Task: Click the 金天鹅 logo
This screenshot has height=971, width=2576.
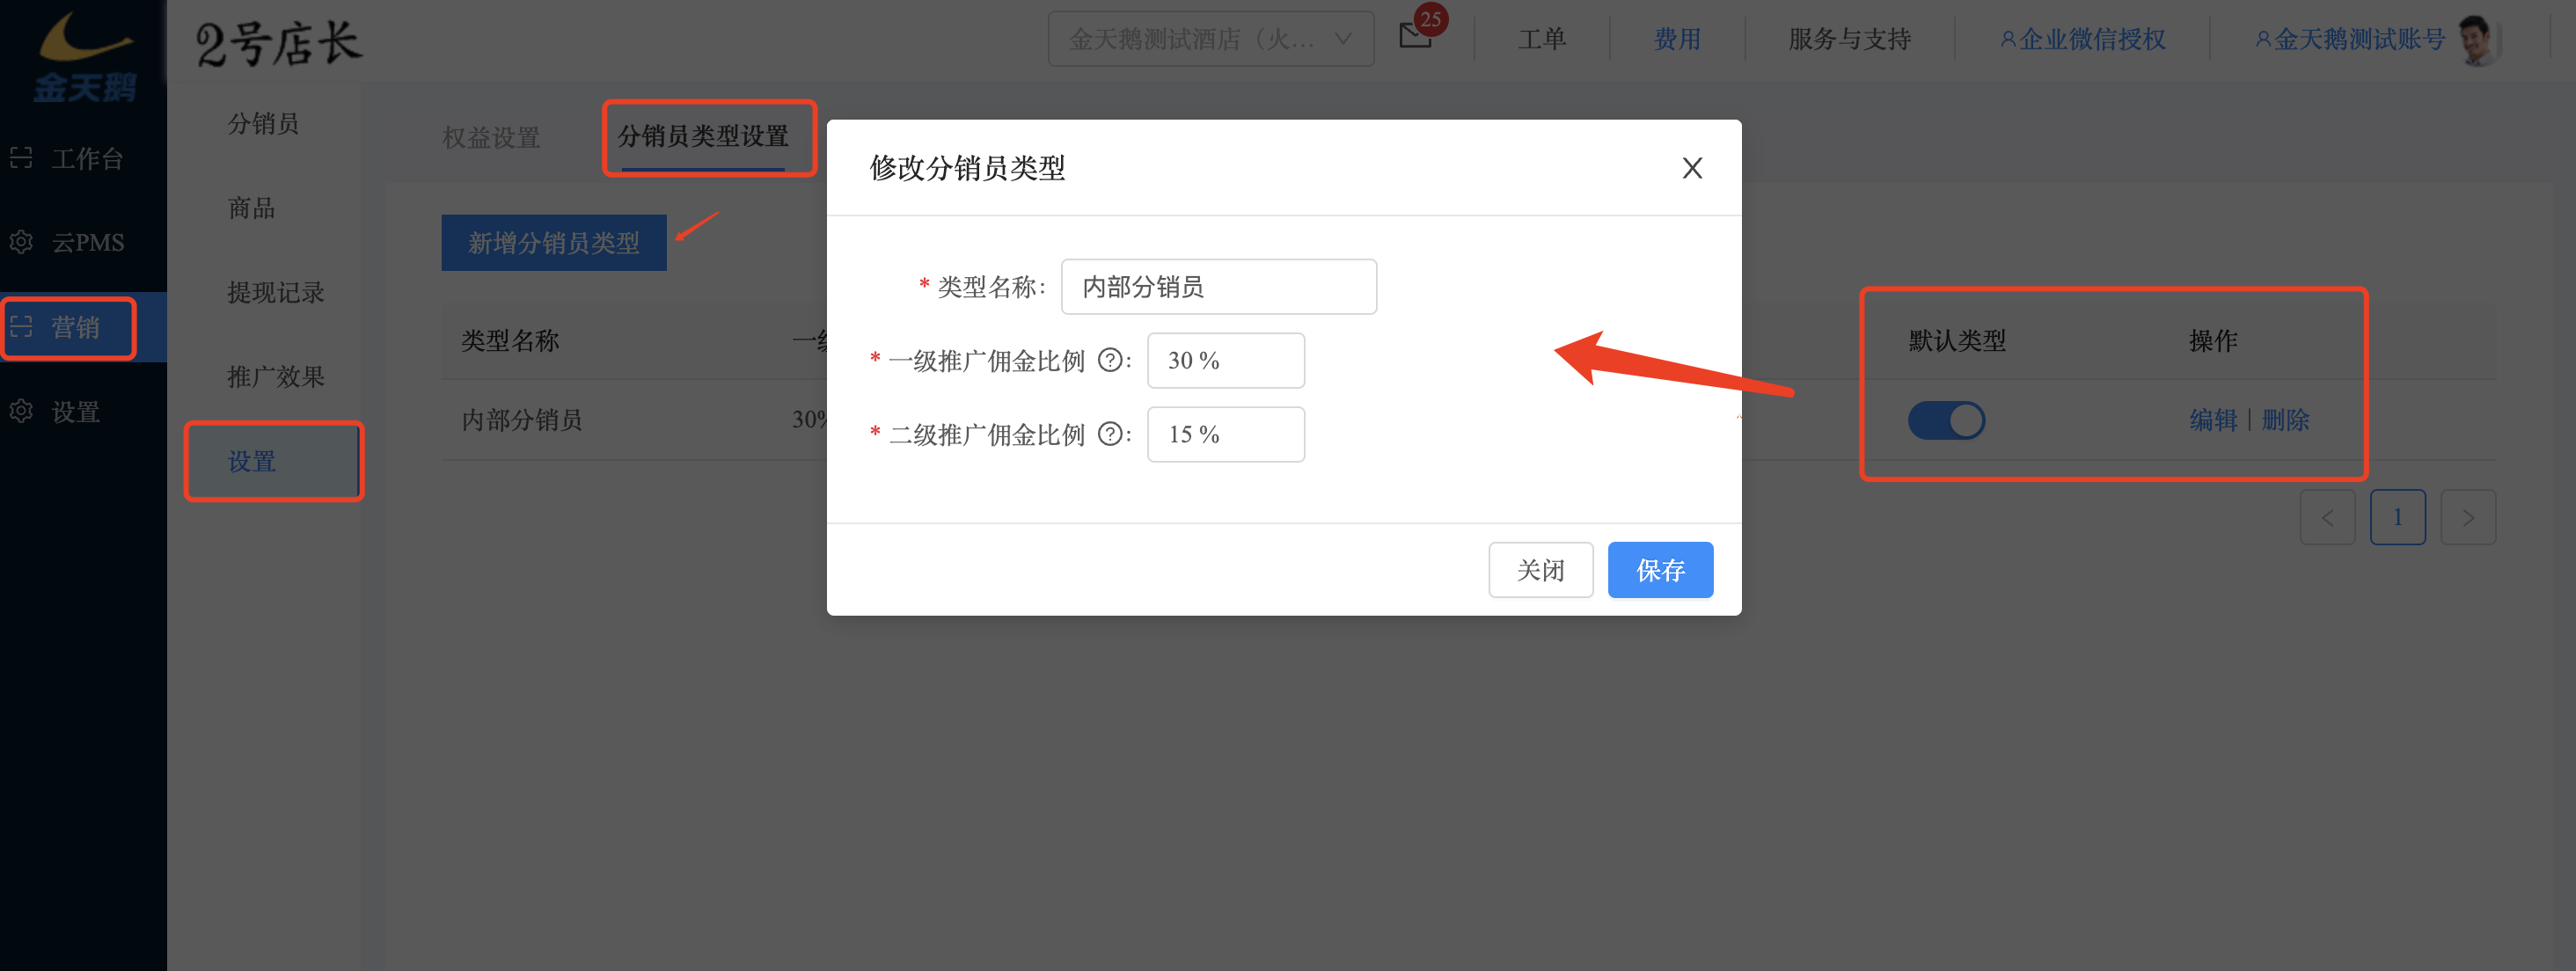Action: pos(84,55)
